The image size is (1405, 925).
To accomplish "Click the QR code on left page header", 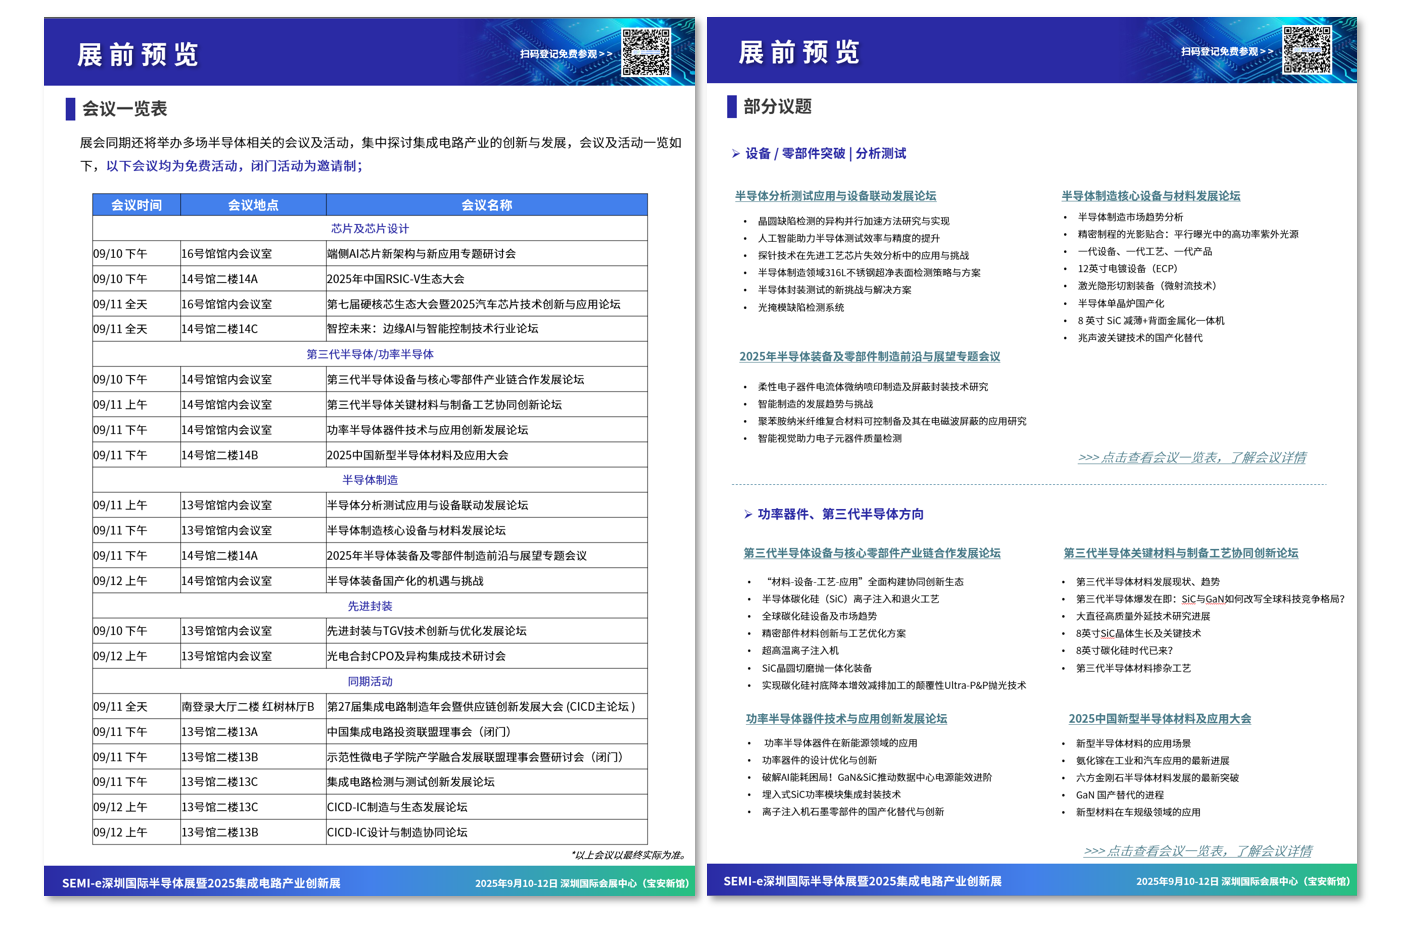I will pos(646,52).
